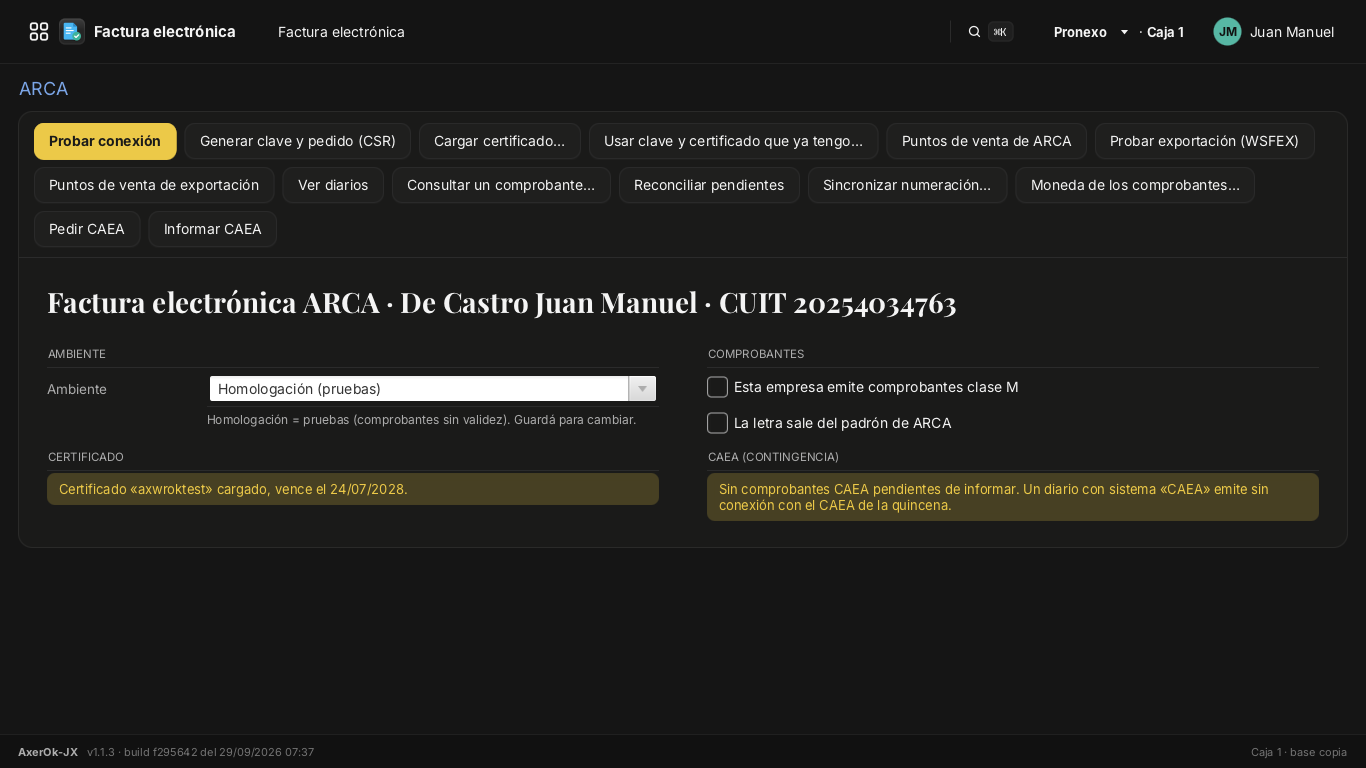Click the ARCA breadcrumb link
This screenshot has height=768, width=1366.
pyautogui.click(x=44, y=89)
